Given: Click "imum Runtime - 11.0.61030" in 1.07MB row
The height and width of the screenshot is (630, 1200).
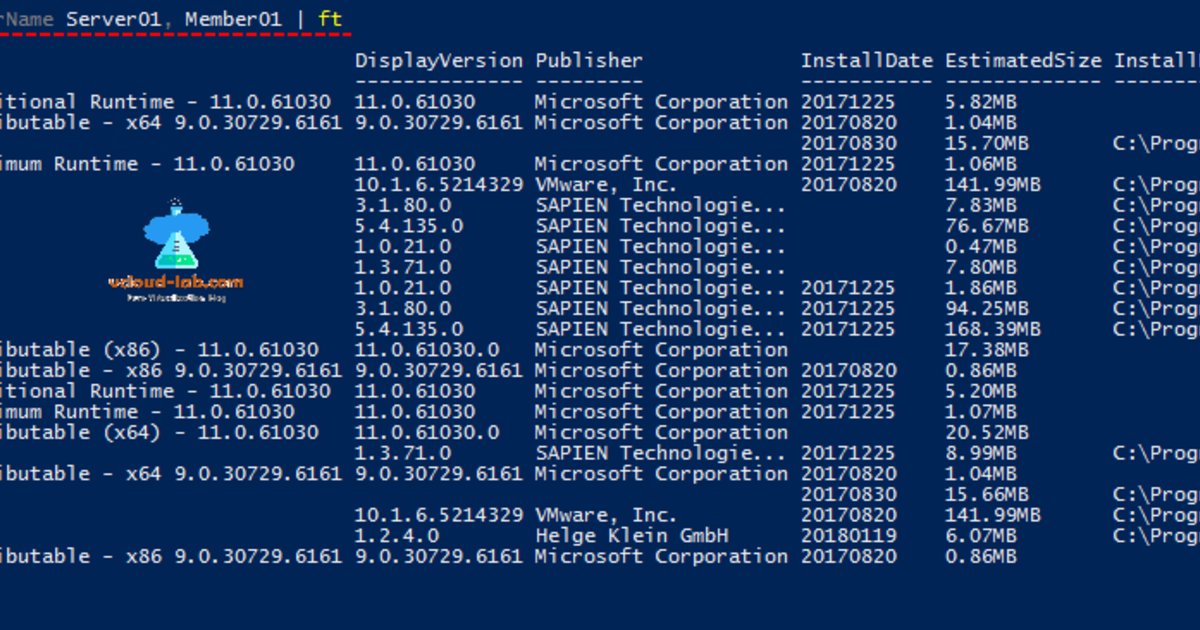Looking at the screenshot, I should click(x=148, y=412).
